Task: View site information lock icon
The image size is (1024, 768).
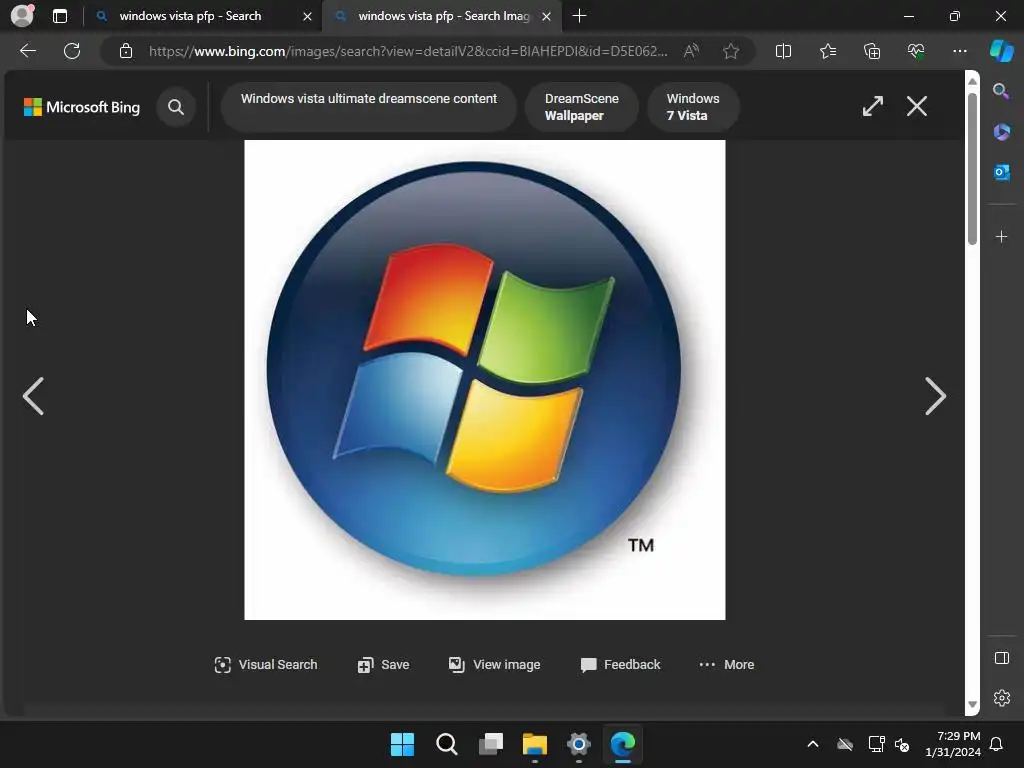Action: pyautogui.click(x=126, y=51)
